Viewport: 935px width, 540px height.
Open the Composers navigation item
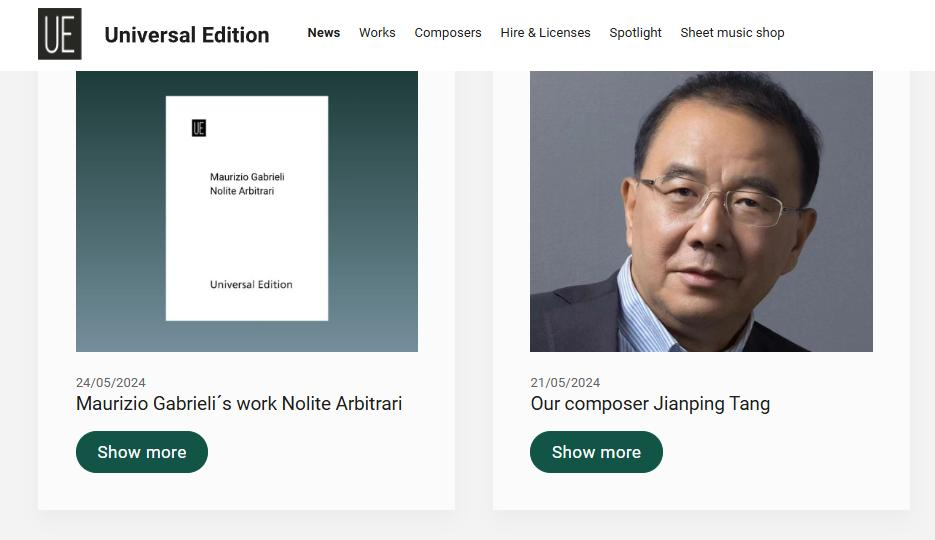click(447, 33)
